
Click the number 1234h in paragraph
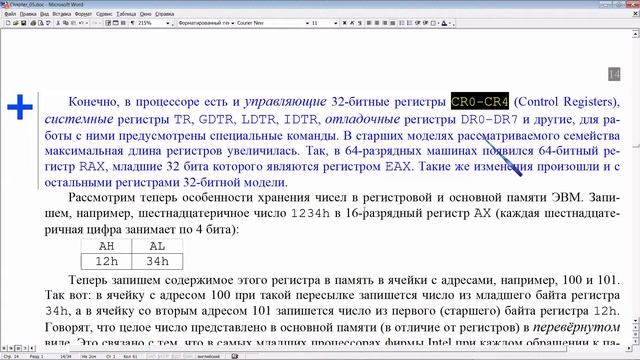[x=310, y=213]
